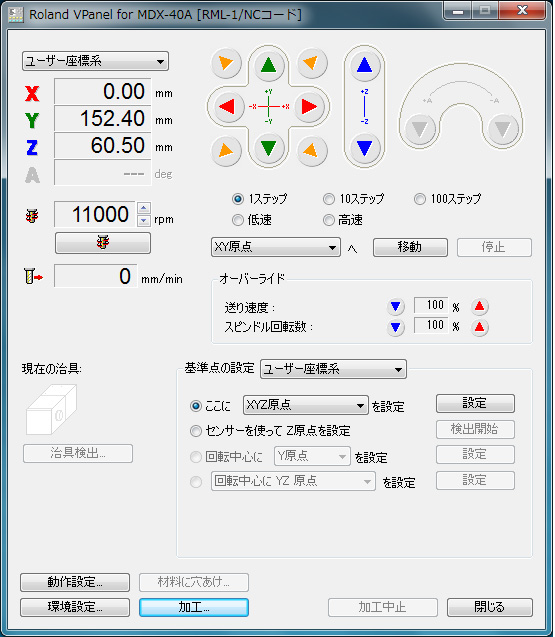Open the 回転中心に YZ 原点 dropdown
This screenshot has height=637, width=555.
pyautogui.click(x=293, y=481)
